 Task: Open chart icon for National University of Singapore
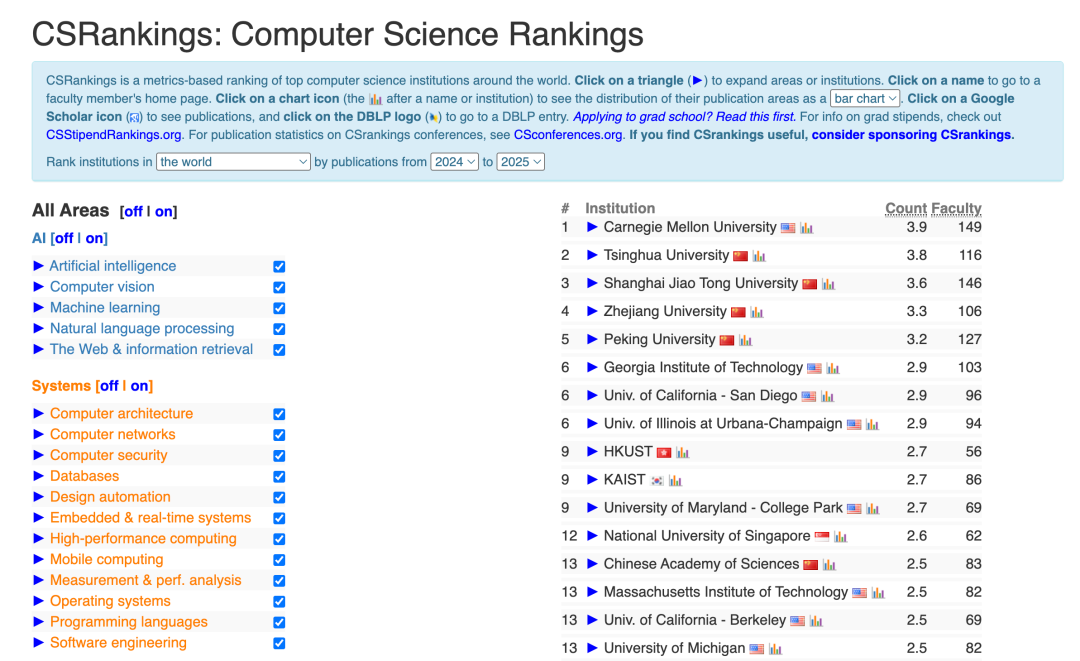(x=840, y=537)
